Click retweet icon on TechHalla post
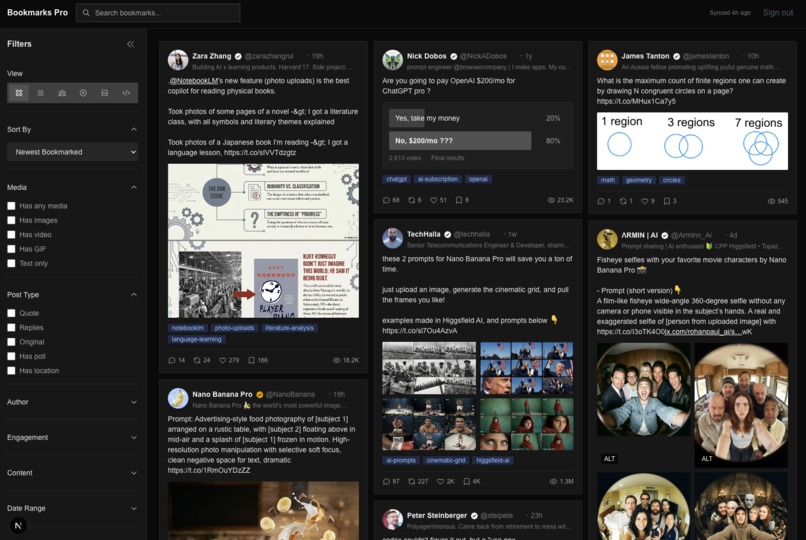This screenshot has height=540, width=806. click(411, 481)
